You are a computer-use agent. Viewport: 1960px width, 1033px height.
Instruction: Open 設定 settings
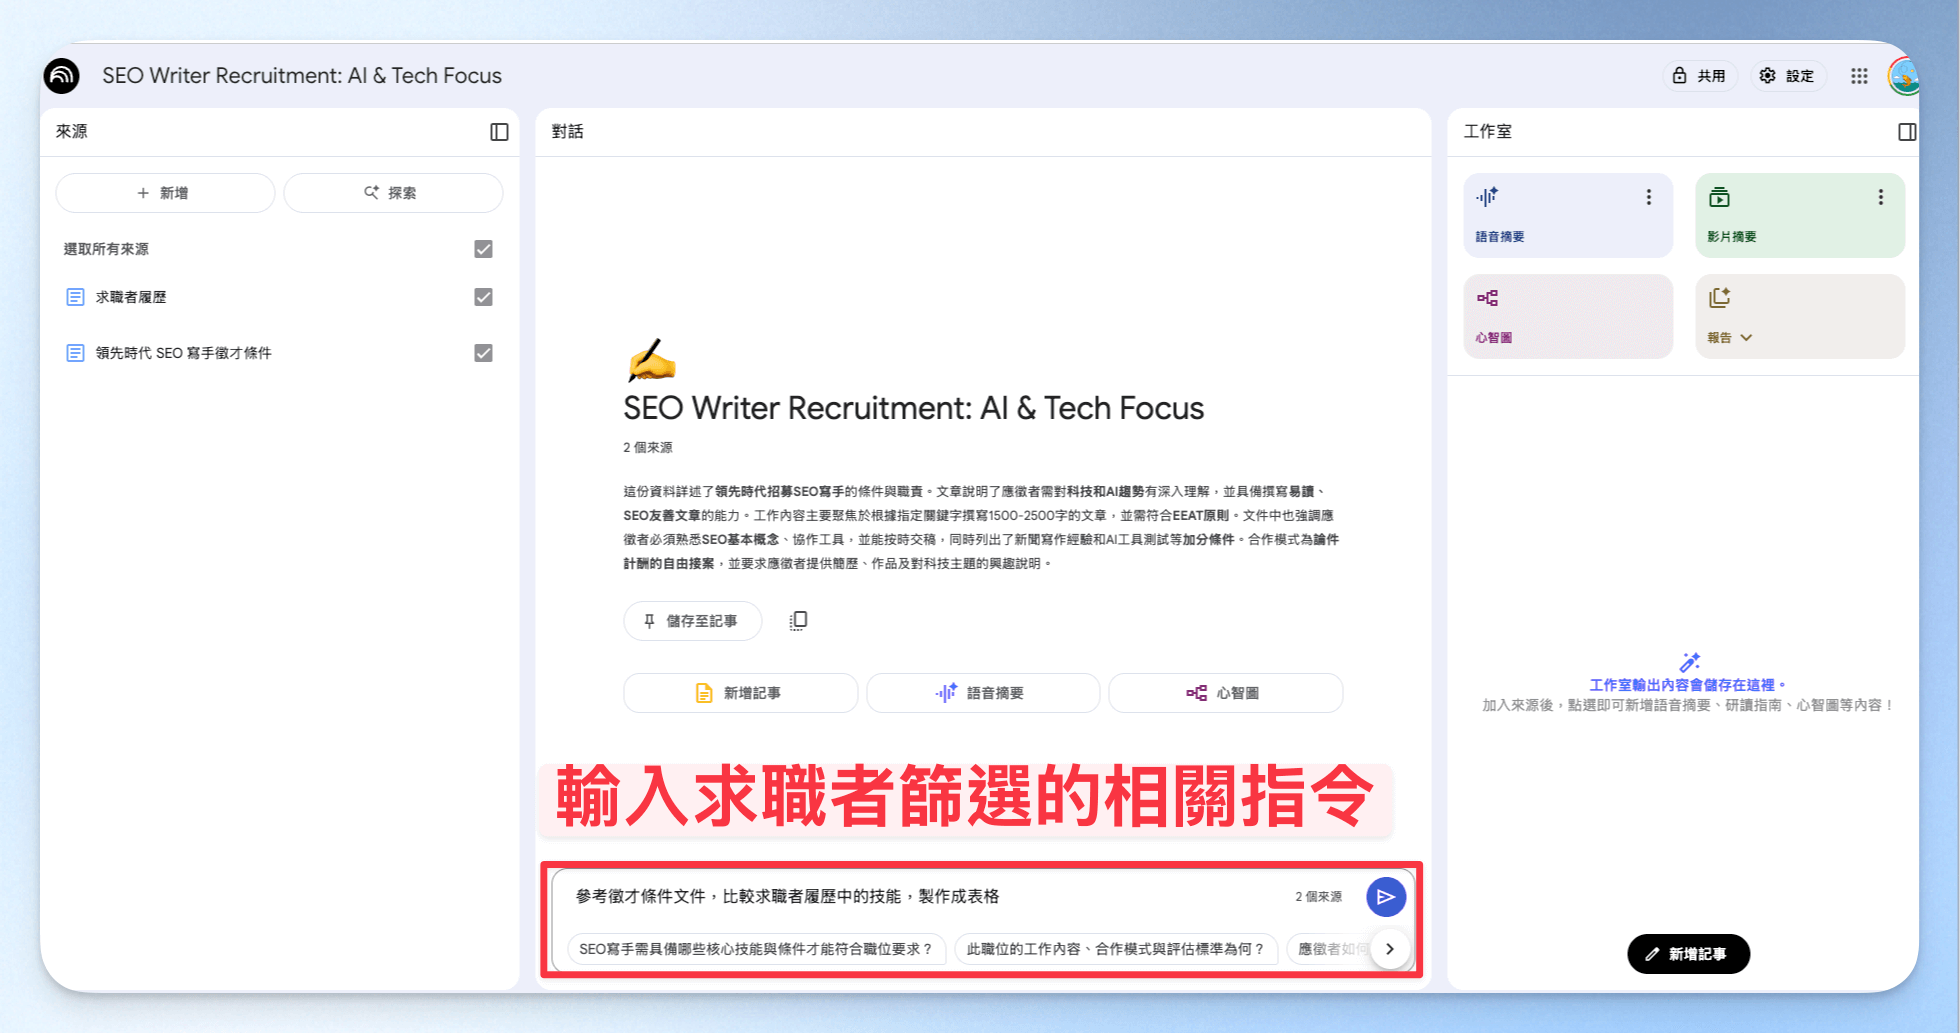tap(1788, 76)
